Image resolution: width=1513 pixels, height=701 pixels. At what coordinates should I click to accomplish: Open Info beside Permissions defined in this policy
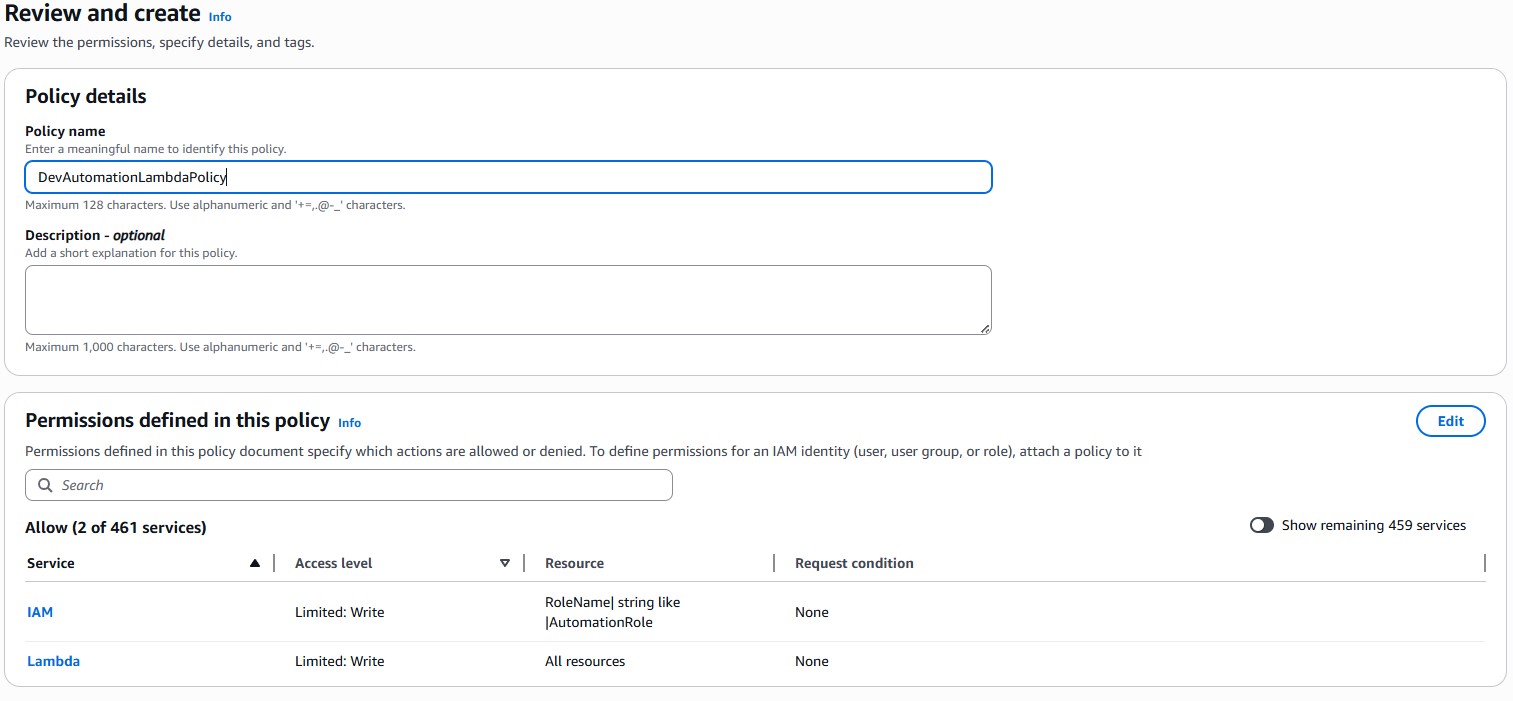[x=349, y=423]
